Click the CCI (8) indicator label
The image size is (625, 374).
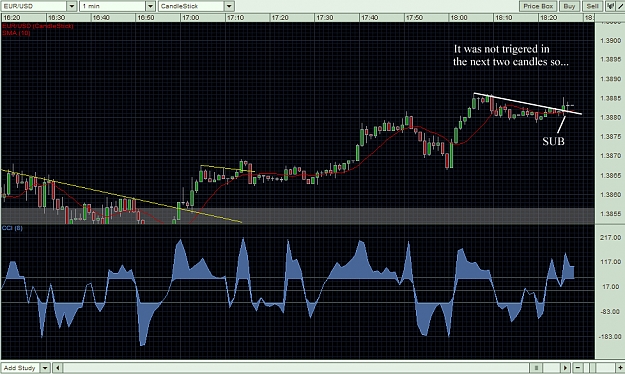(12, 228)
